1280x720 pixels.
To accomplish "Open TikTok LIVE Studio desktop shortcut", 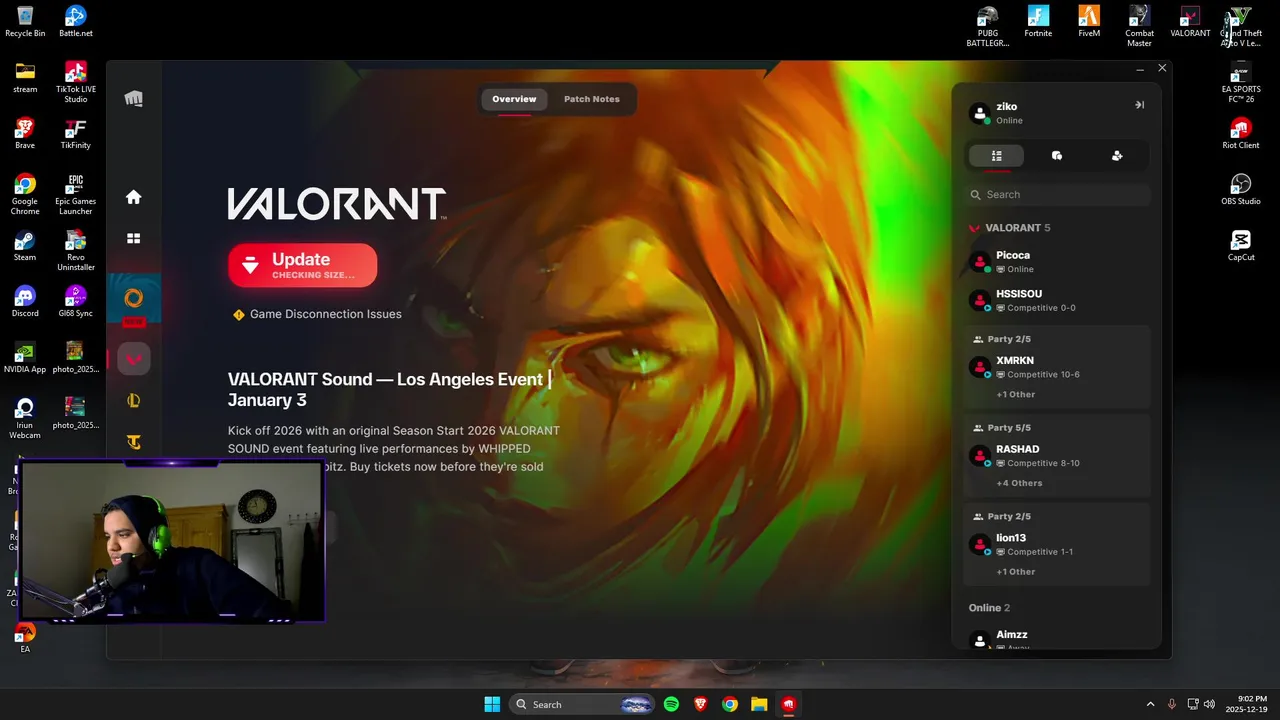I will (x=75, y=82).
